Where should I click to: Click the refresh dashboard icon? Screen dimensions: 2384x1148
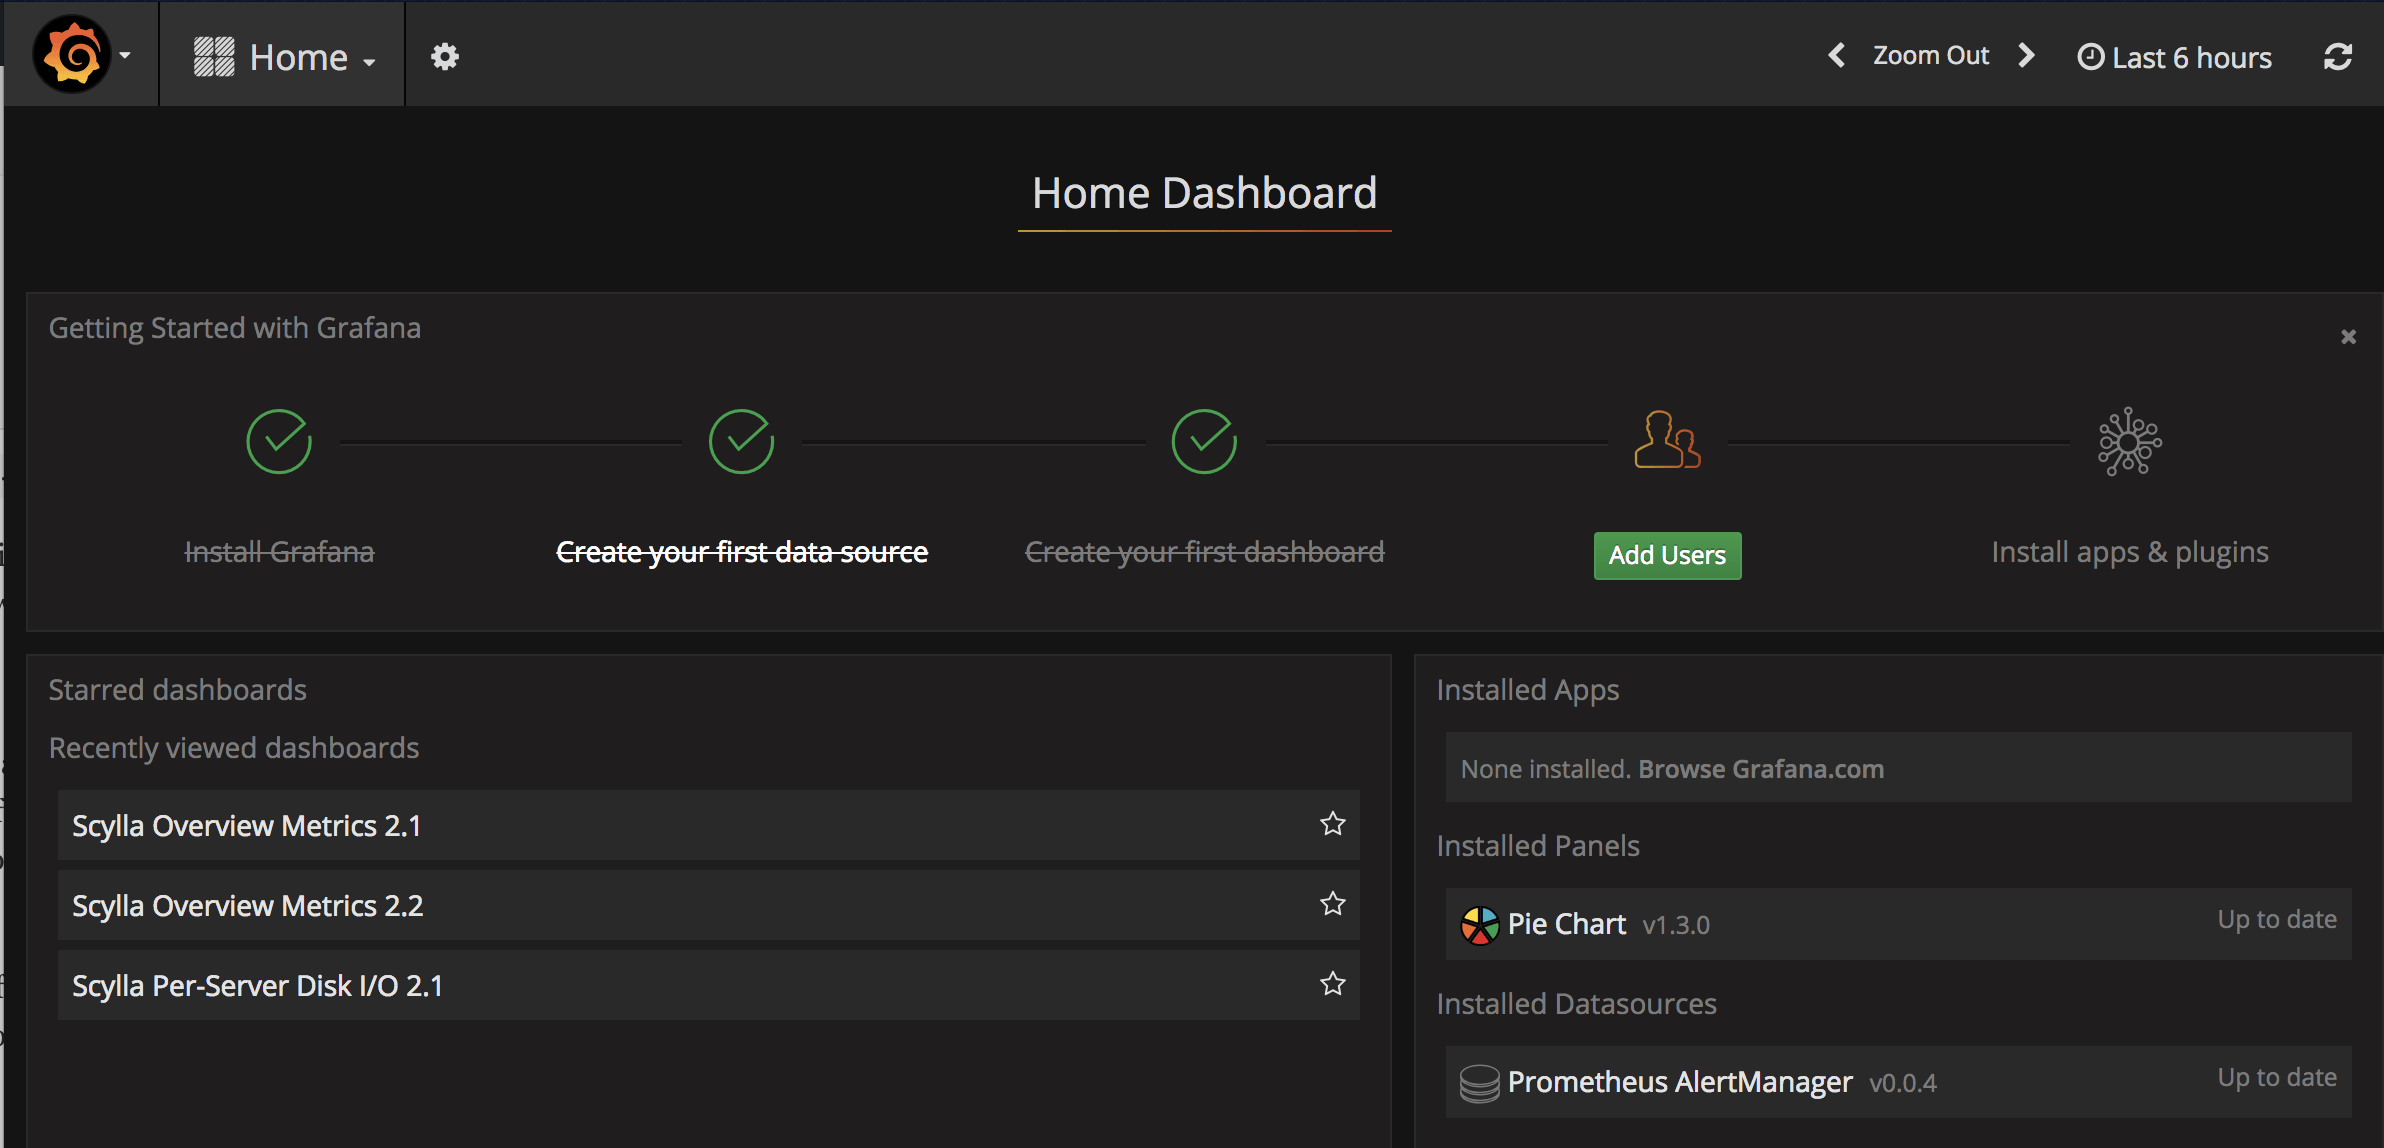pos(2337,57)
